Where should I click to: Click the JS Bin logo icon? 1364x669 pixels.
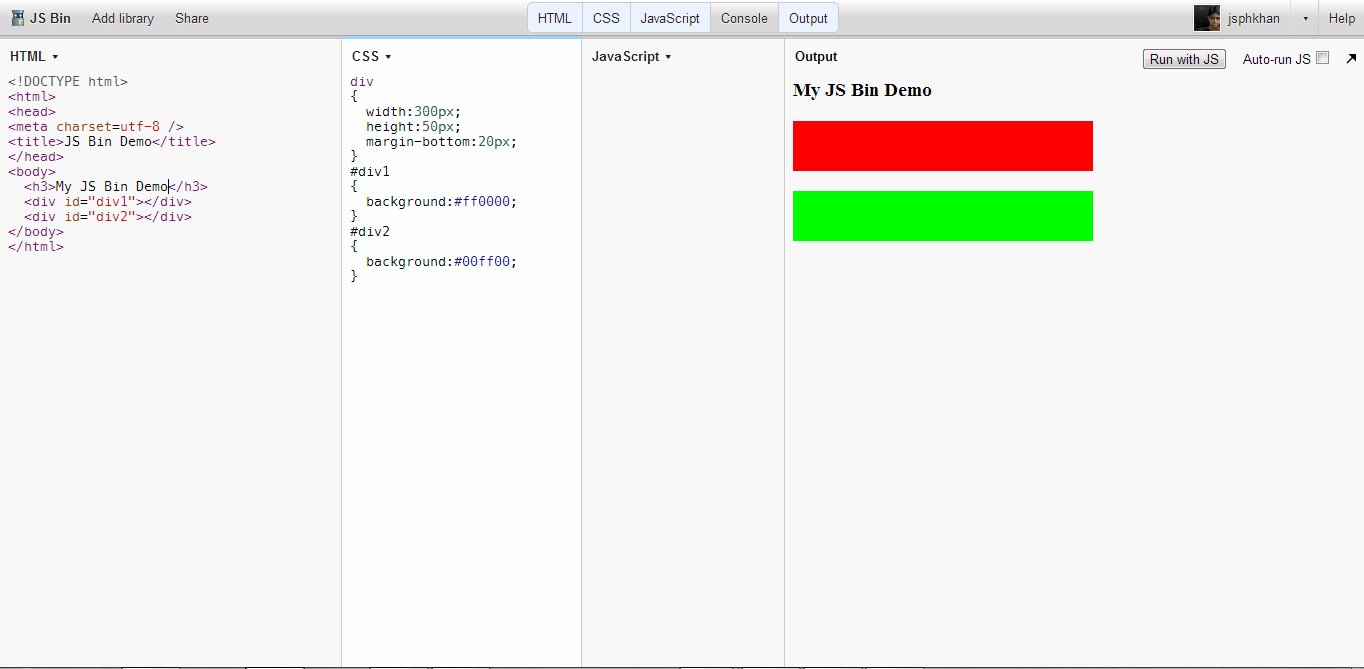(x=18, y=18)
